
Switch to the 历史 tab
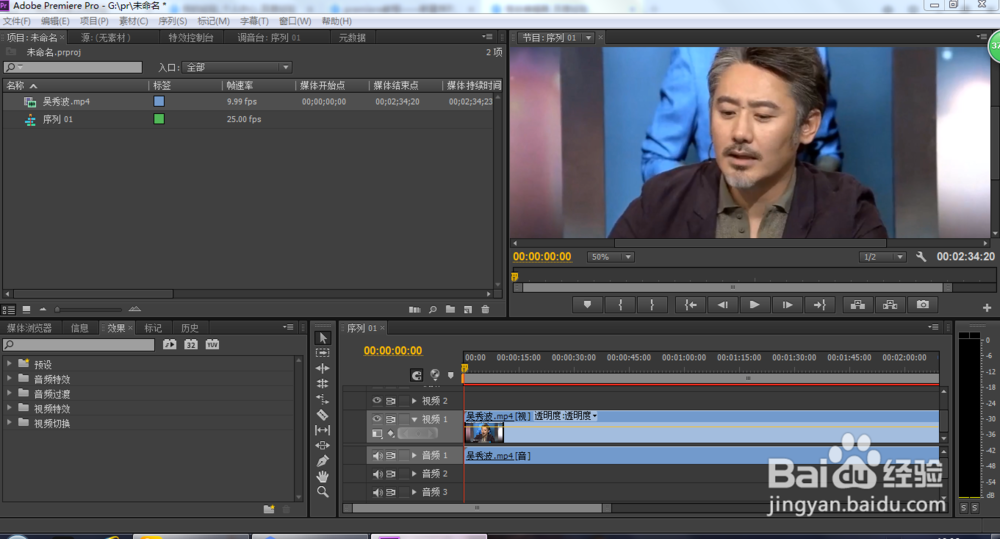(189, 328)
